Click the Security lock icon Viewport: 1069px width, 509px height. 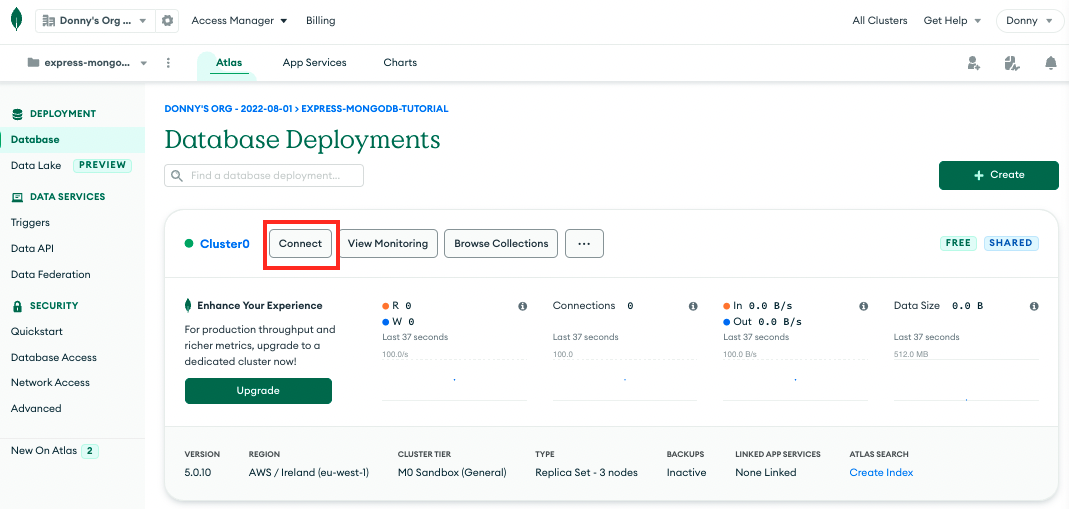(18, 306)
